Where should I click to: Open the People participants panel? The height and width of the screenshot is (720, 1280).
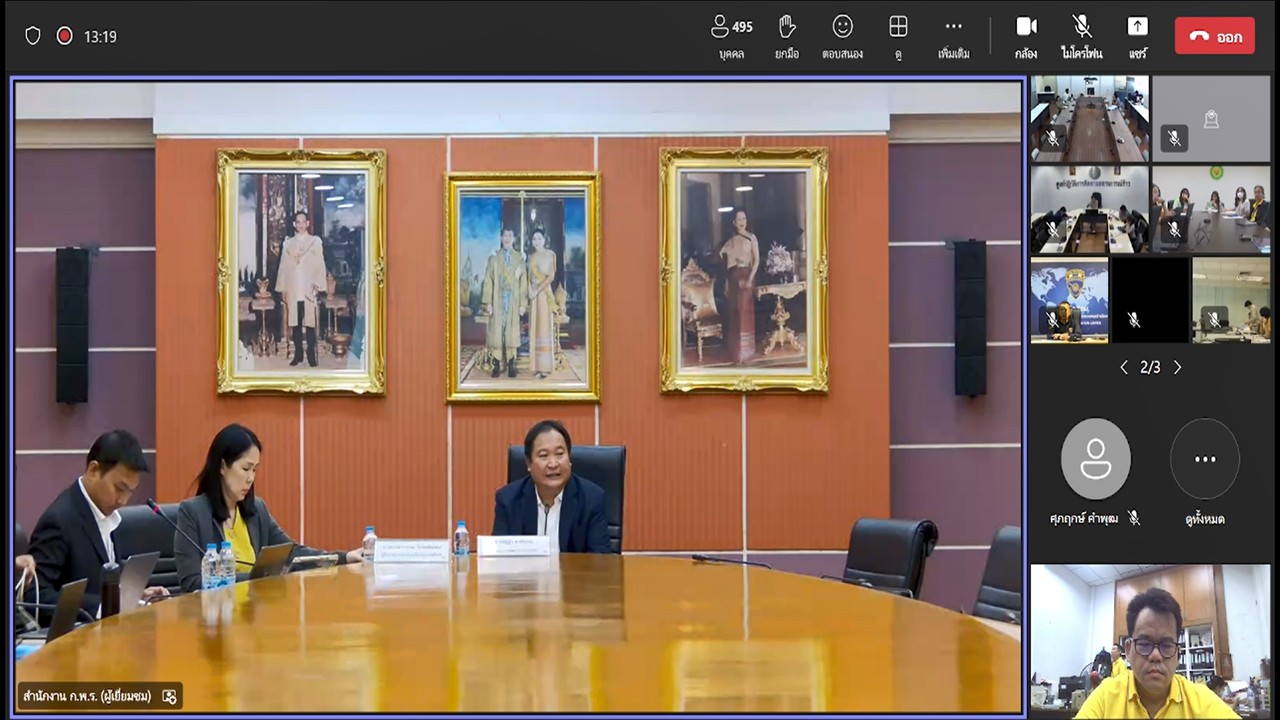coord(731,36)
